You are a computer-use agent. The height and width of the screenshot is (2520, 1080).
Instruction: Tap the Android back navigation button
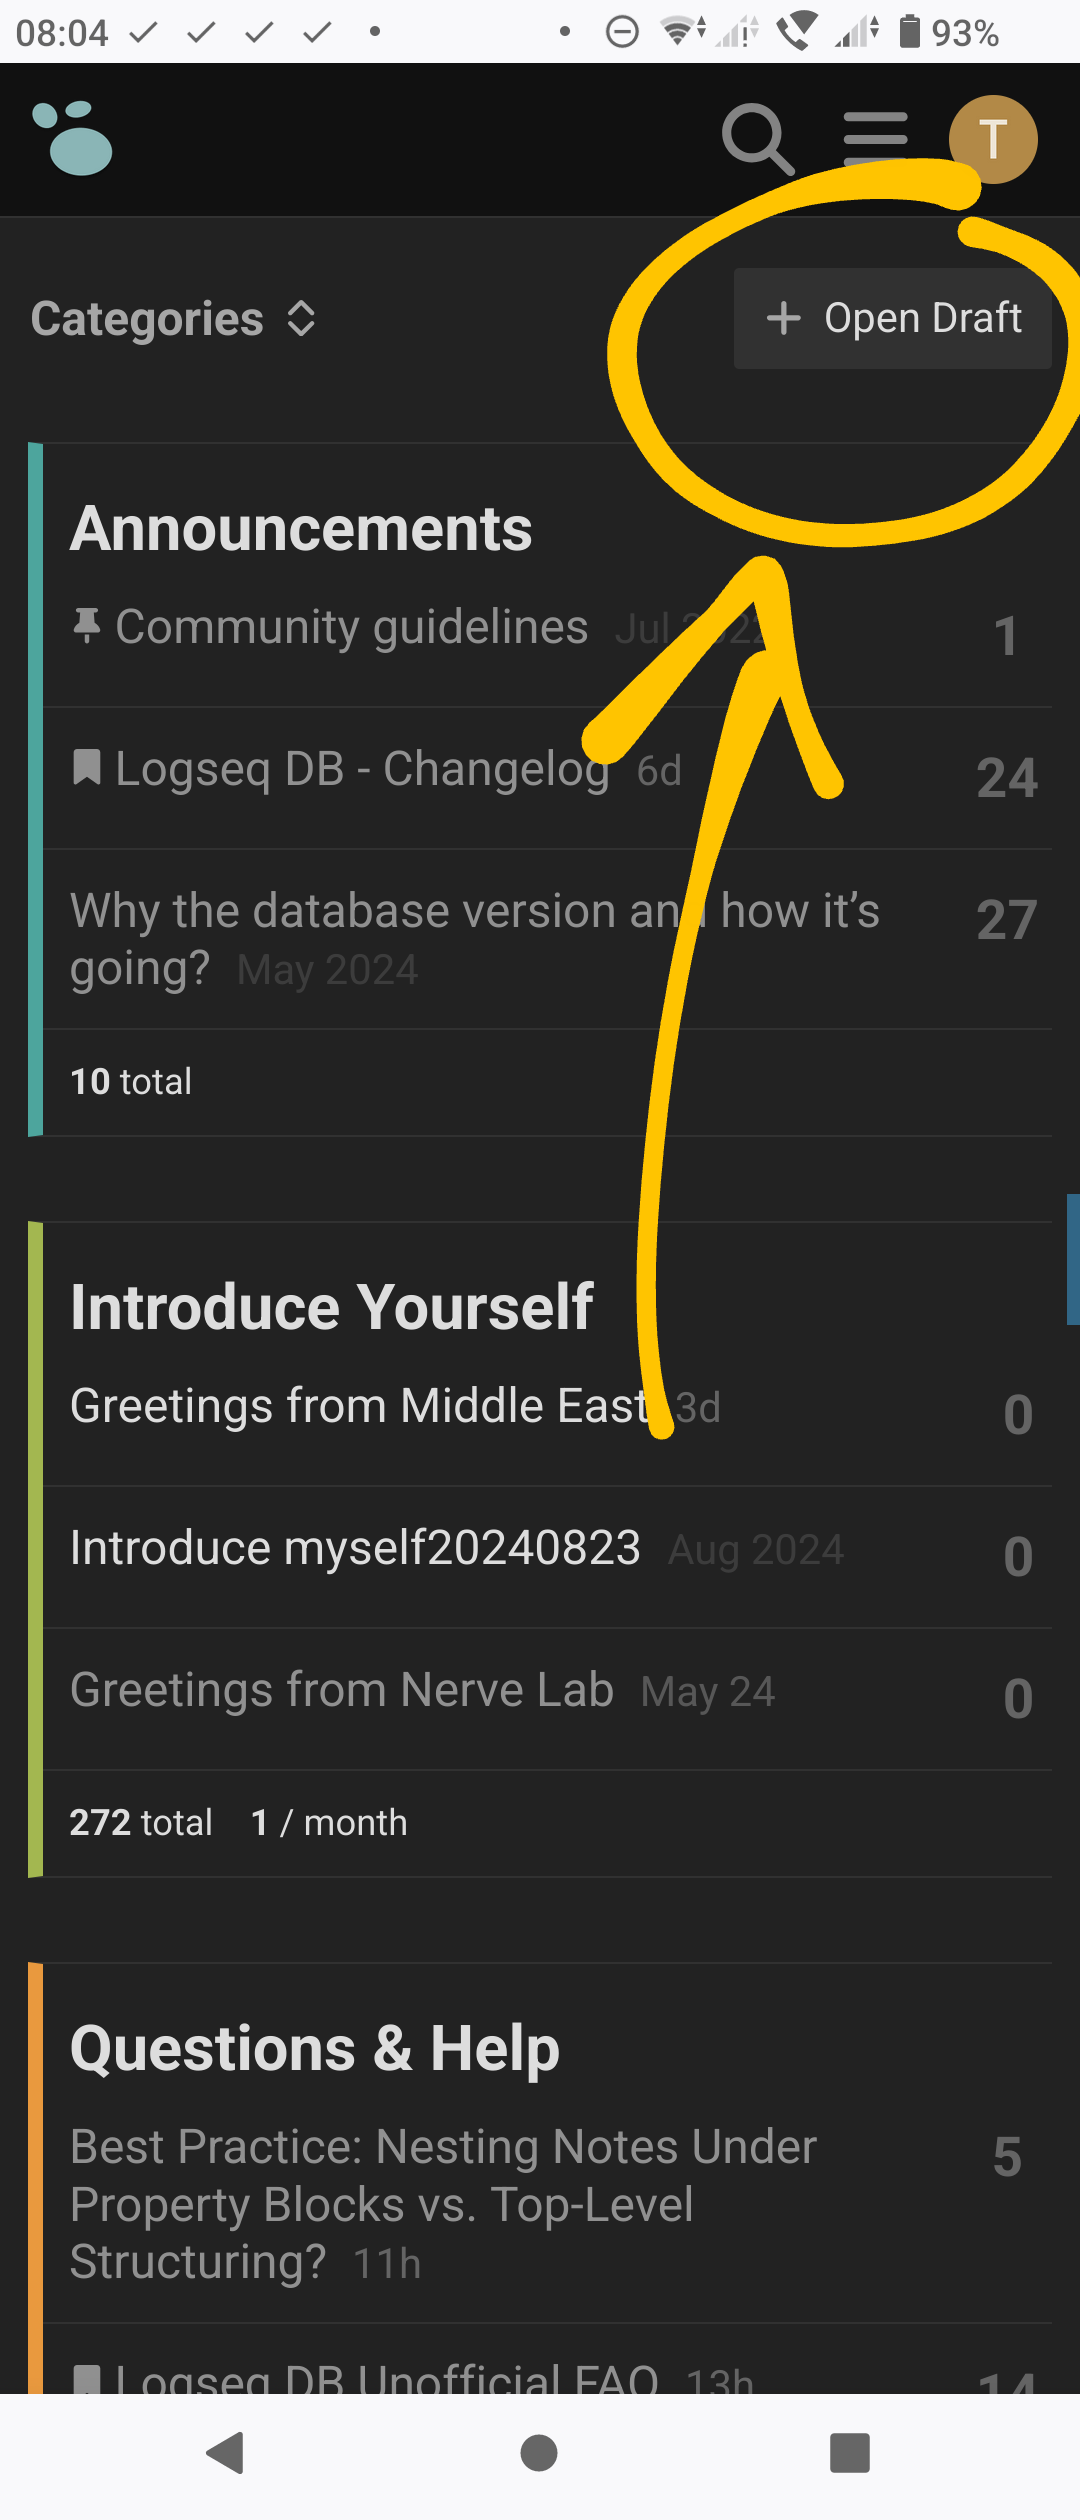click(x=226, y=2452)
